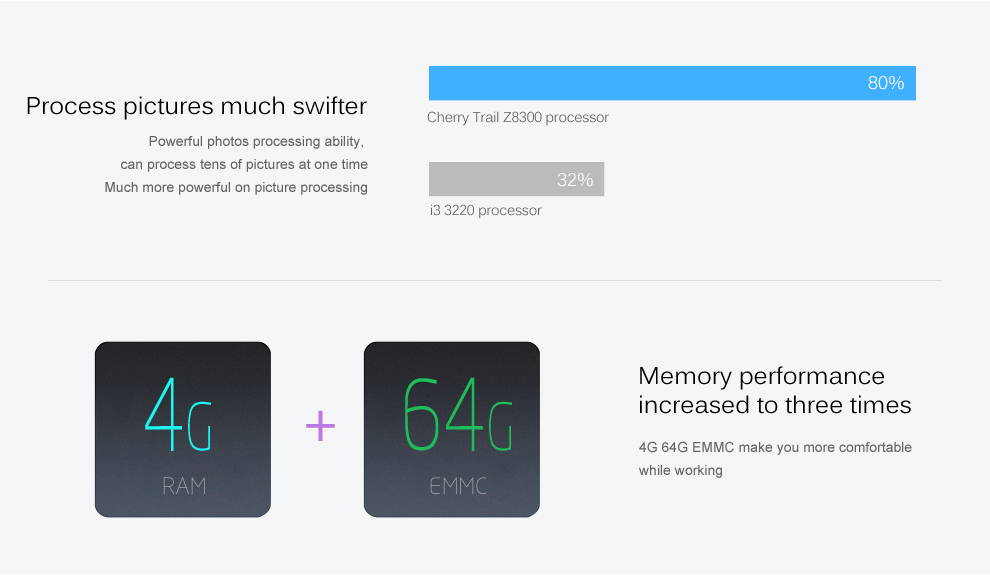Click the EMMC label on dark tile
Image resolution: width=990 pixels, height=575 pixels.
click(x=458, y=486)
